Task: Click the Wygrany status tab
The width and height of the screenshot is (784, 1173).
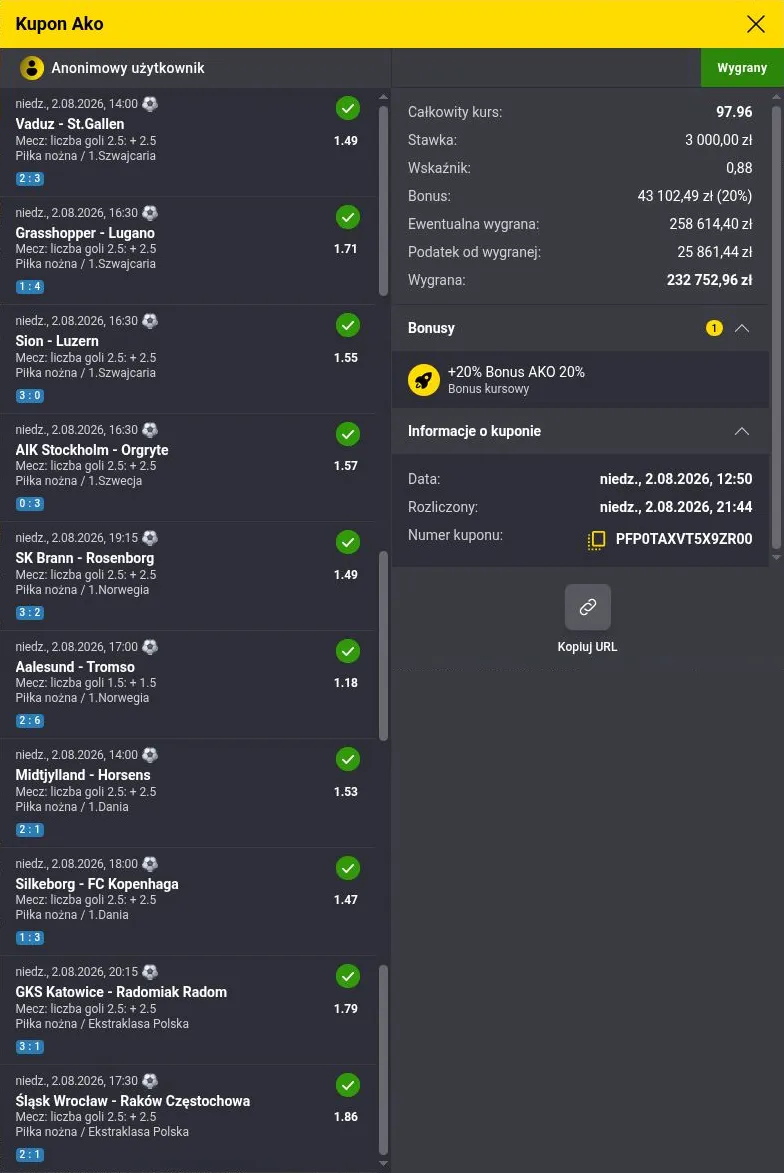Action: click(742, 68)
